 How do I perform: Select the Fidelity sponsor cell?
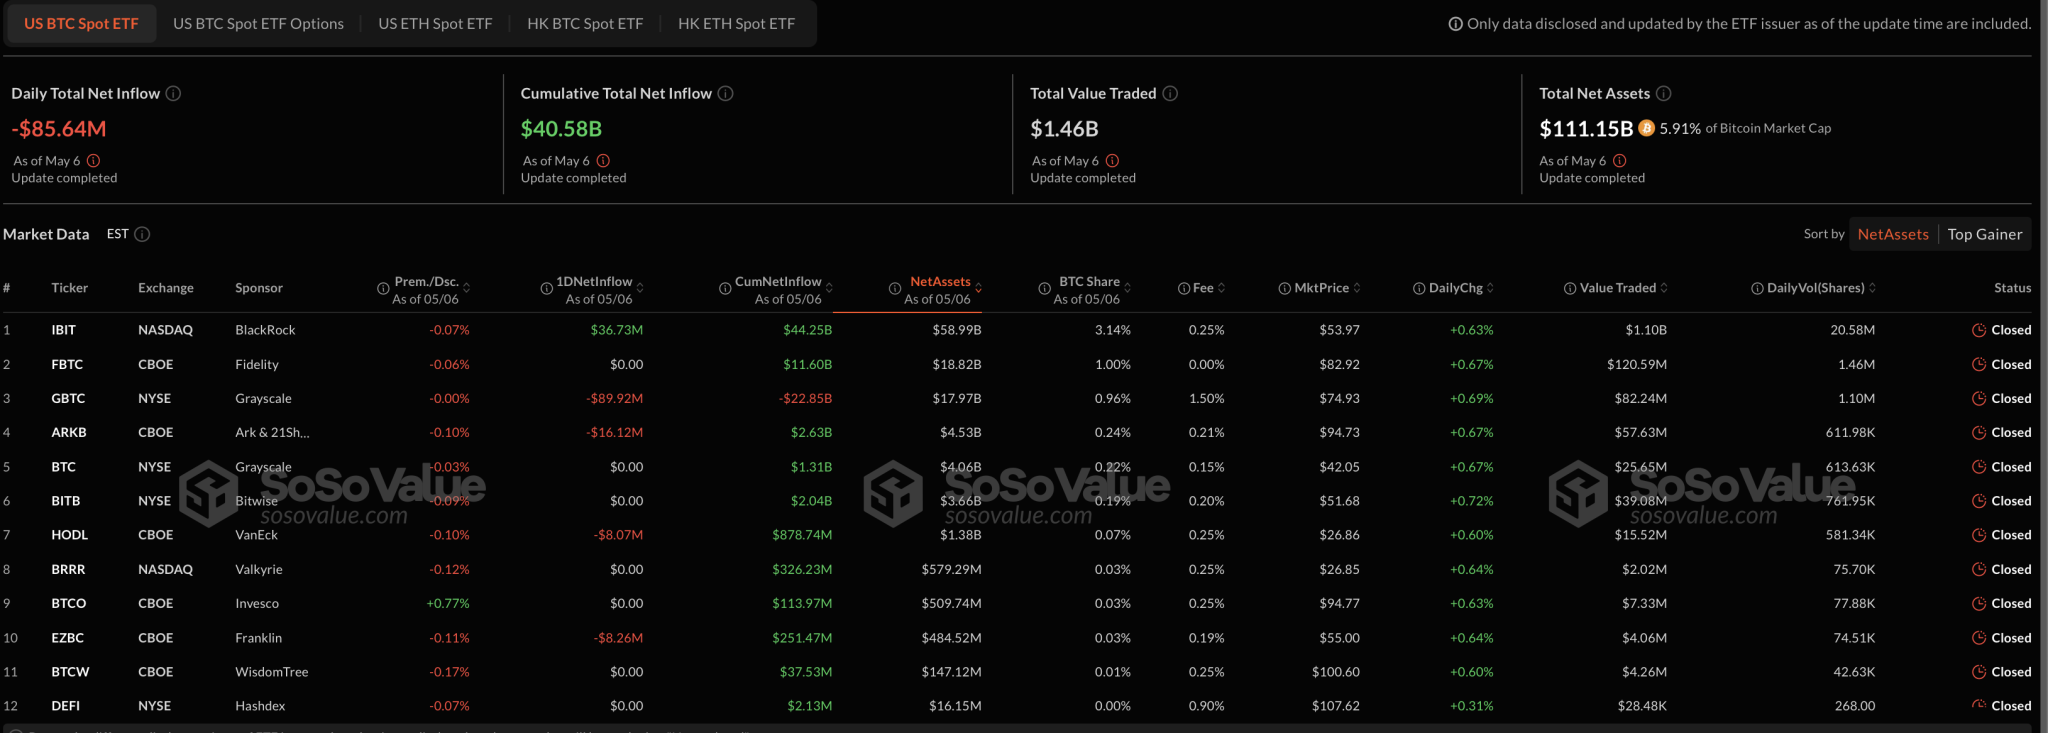pyautogui.click(x=257, y=364)
